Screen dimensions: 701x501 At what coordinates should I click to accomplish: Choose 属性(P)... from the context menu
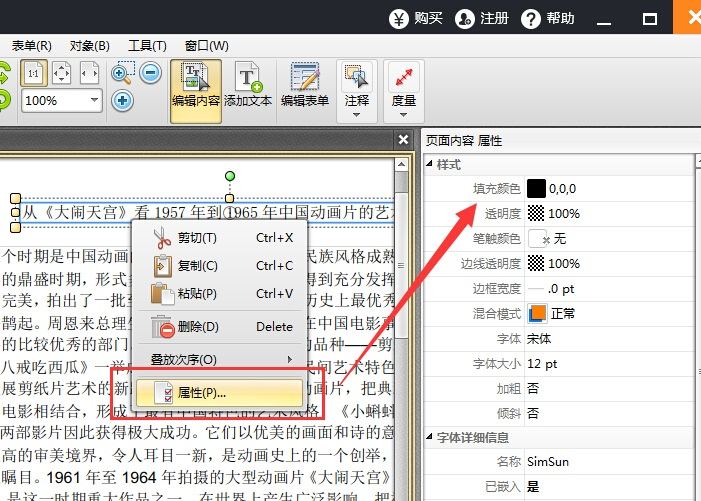pyautogui.click(x=220, y=393)
